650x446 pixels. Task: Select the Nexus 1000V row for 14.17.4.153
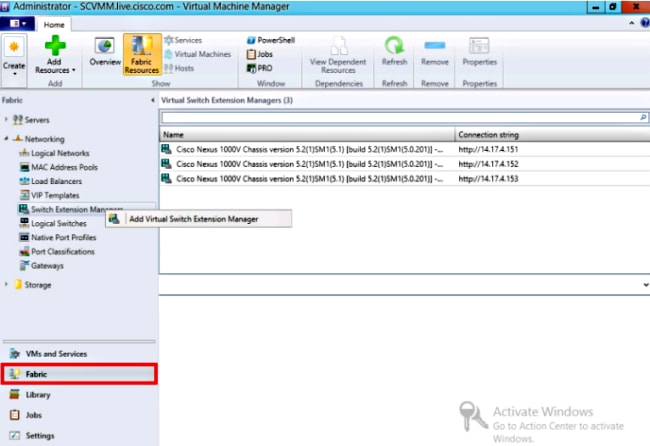[x=405, y=179]
